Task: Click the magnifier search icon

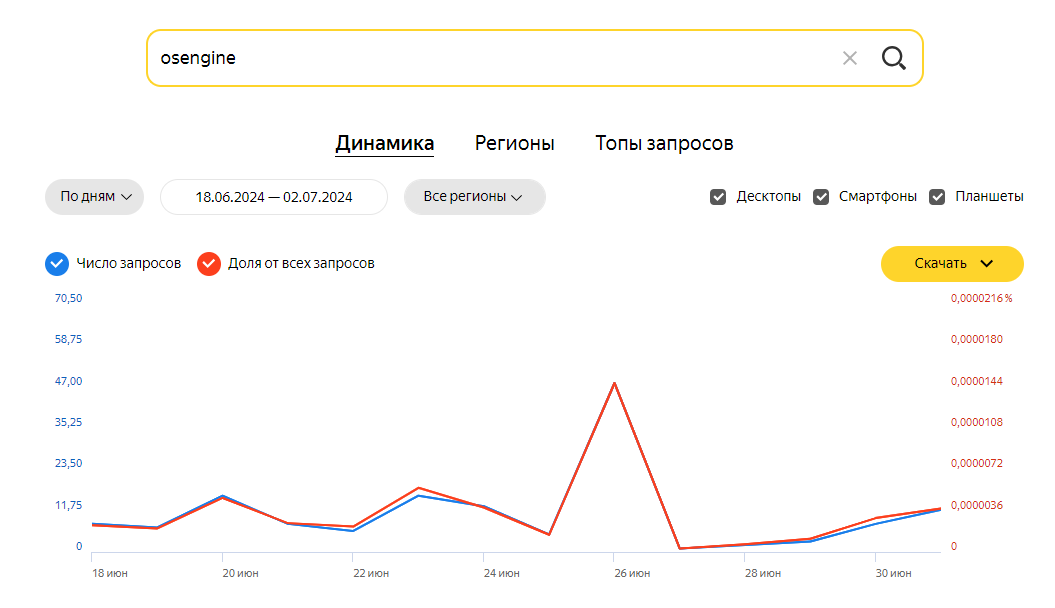Action: pyautogui.click(x=893, y=58)
